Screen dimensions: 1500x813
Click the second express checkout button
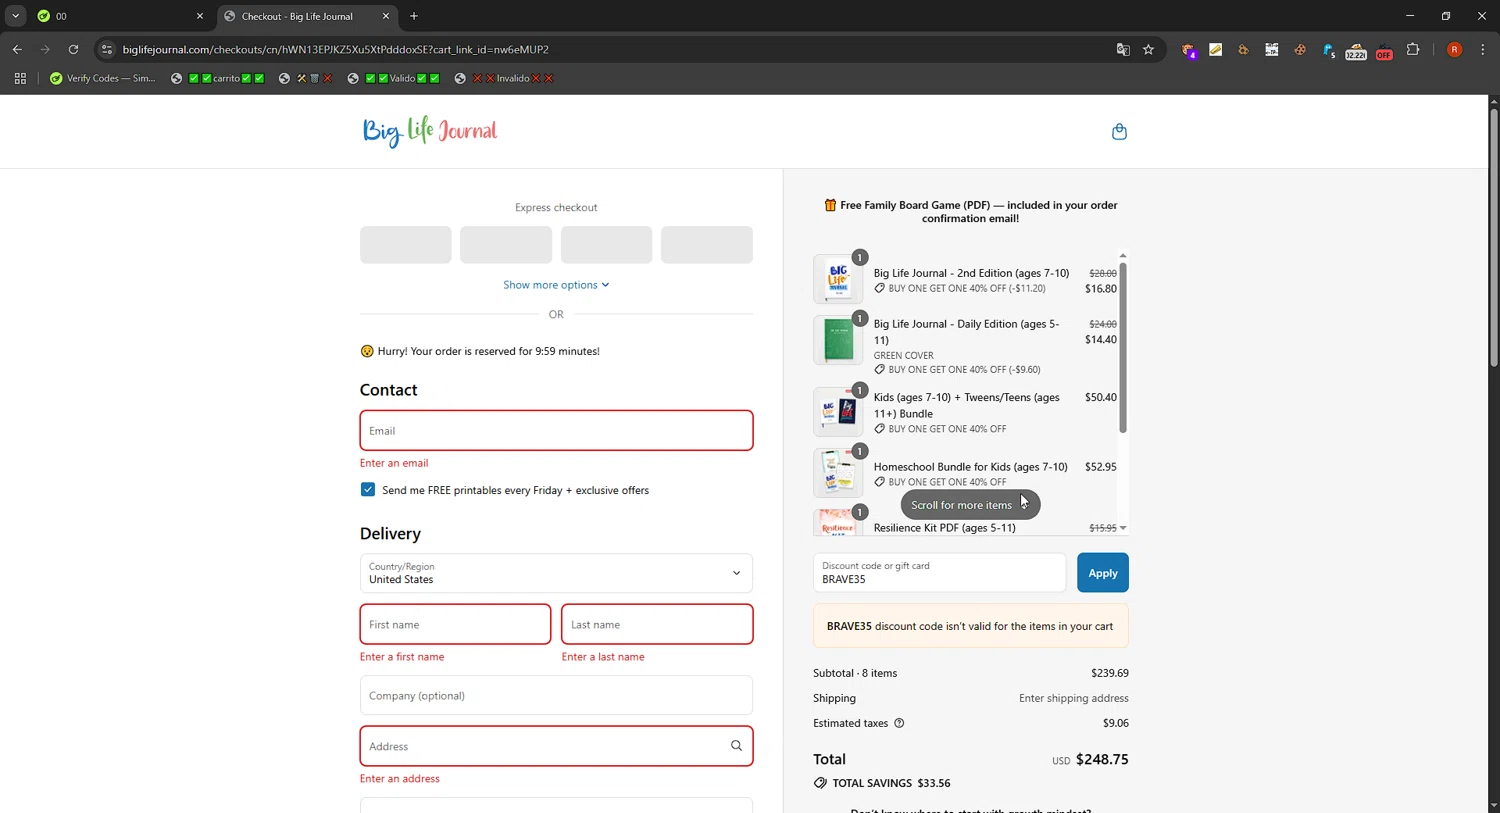click(x=506, y=245)
